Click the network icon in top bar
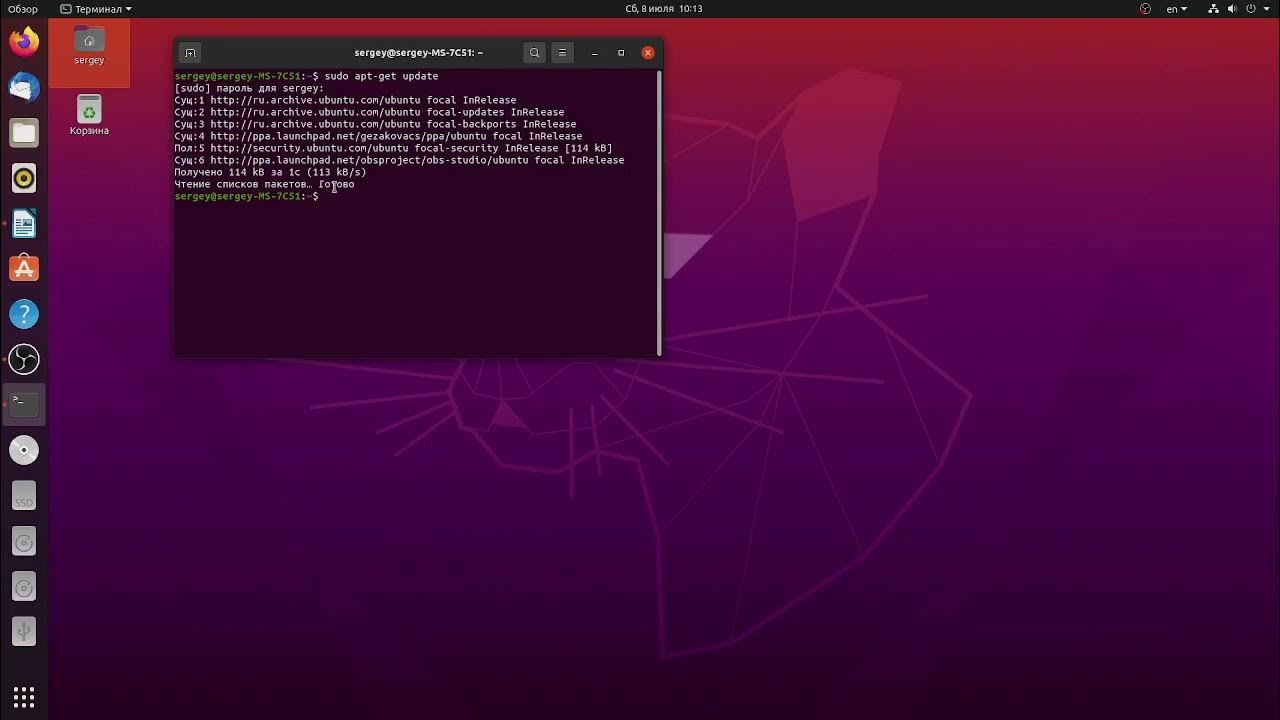Viewport: 1280px width, 720px height. (1213, 9)
